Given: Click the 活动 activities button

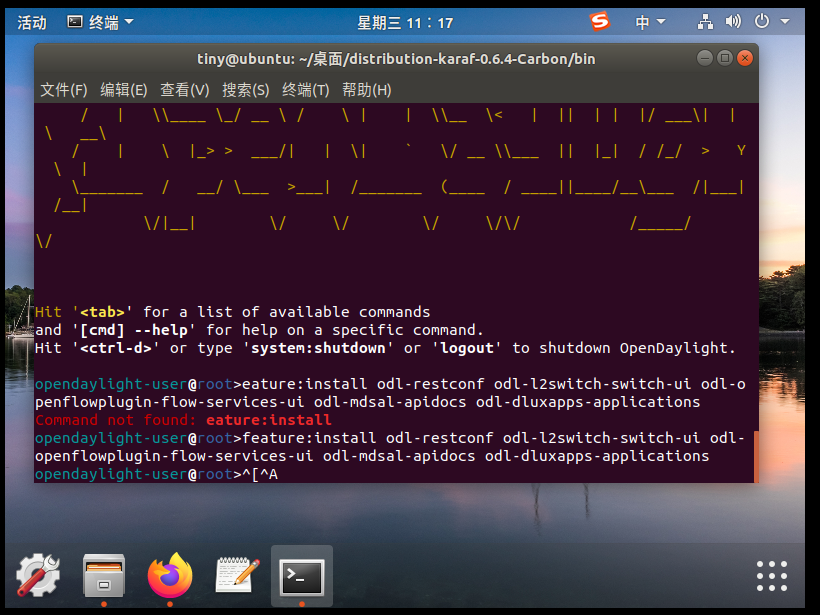Looking at the screenshot, I should pyautogui.click(x=32, y=22).
